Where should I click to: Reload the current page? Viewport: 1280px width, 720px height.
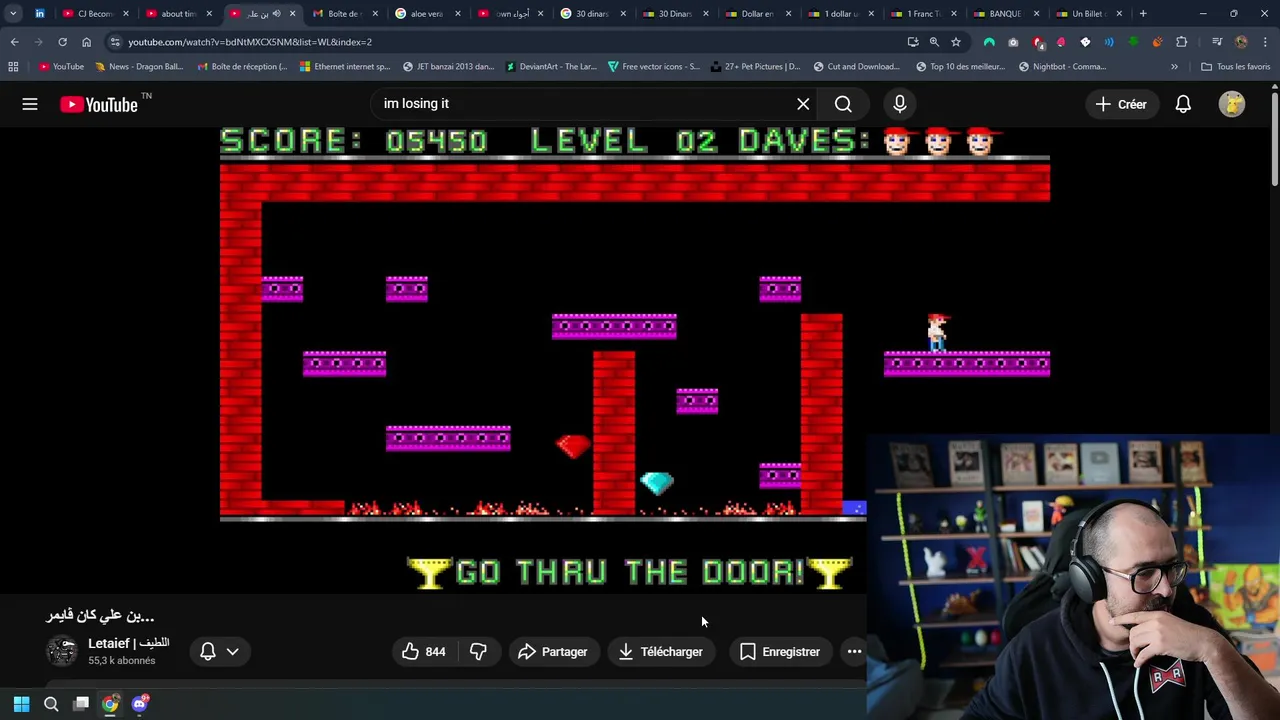click(x=62, y=42)
